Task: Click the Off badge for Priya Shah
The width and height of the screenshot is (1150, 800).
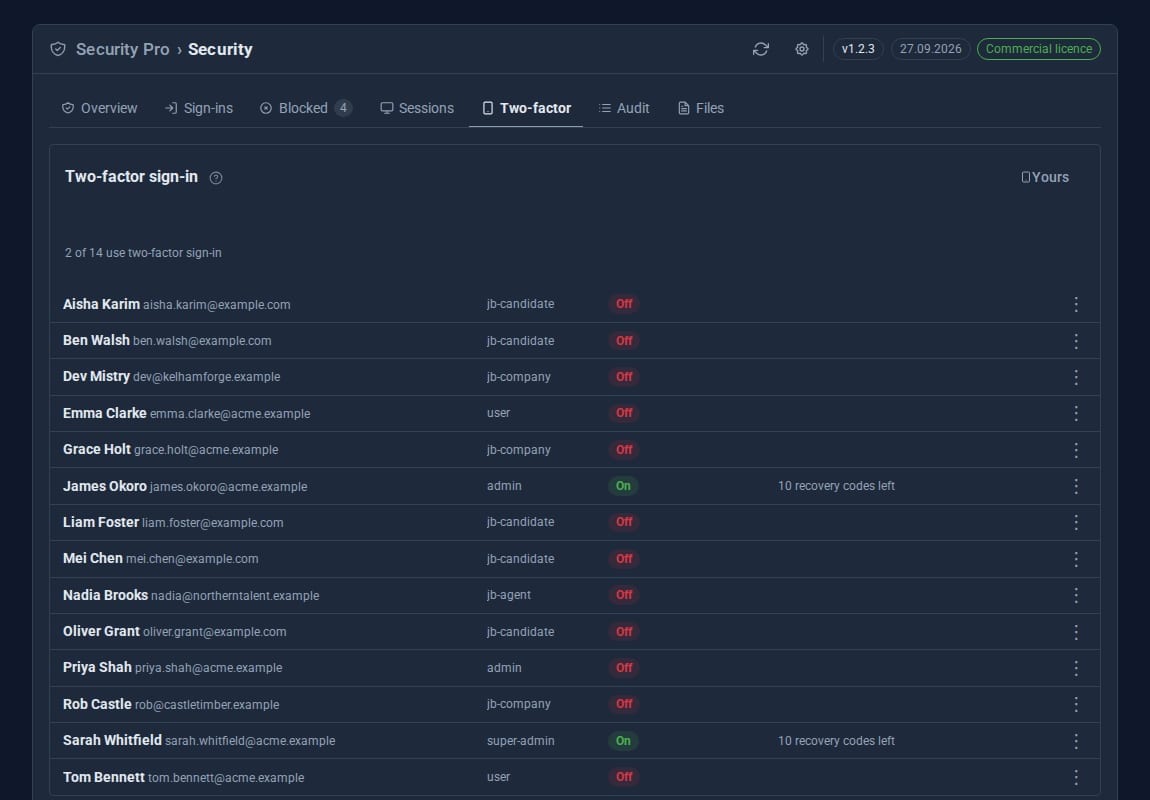Action: (x=624, y=668)
